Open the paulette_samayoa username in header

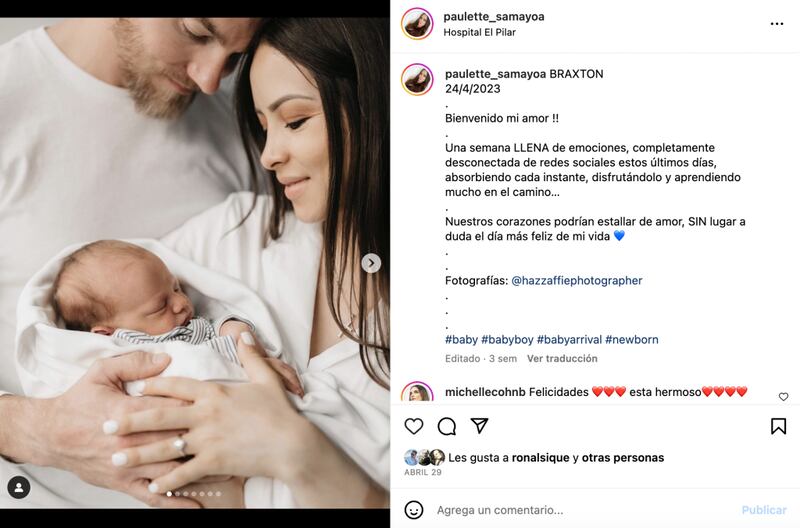tap(493, 16)
